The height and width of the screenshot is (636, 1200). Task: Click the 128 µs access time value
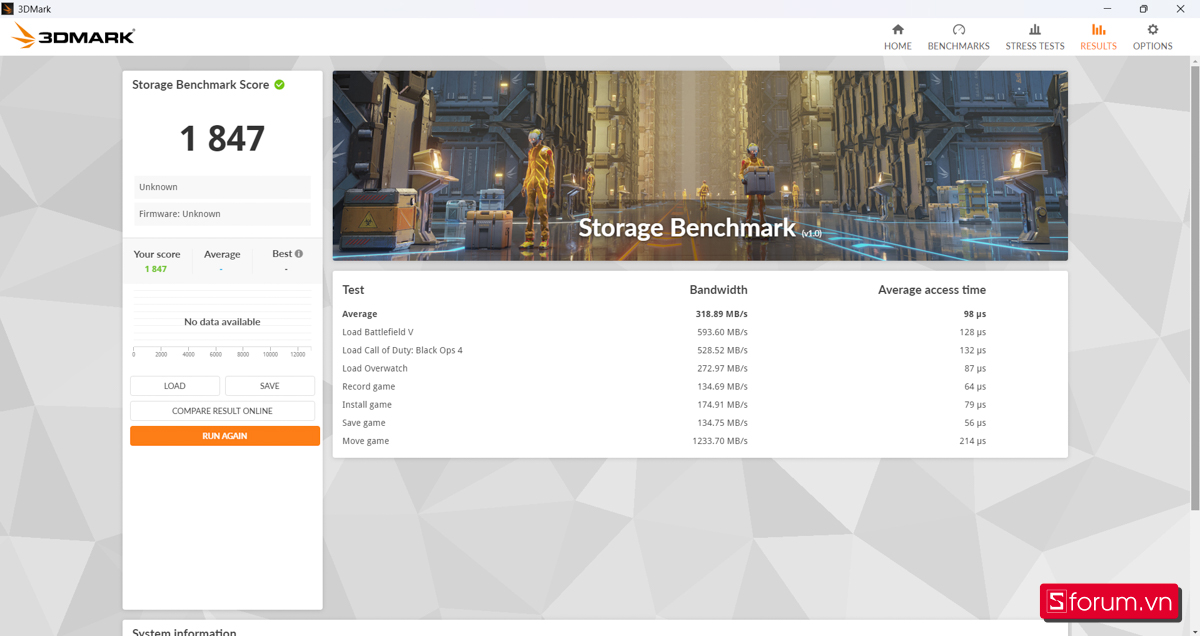[x=973, y=332]
